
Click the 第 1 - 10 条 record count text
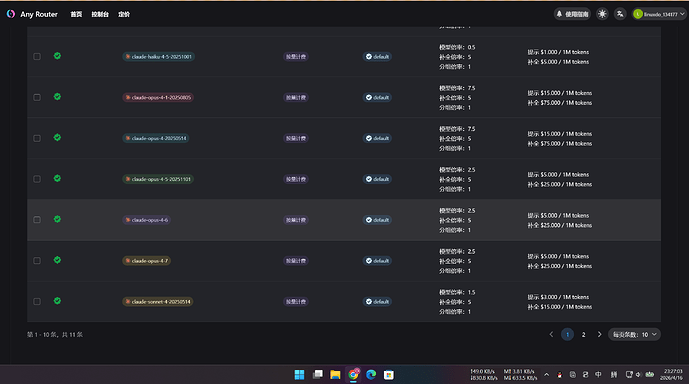(x=55, y=335)
